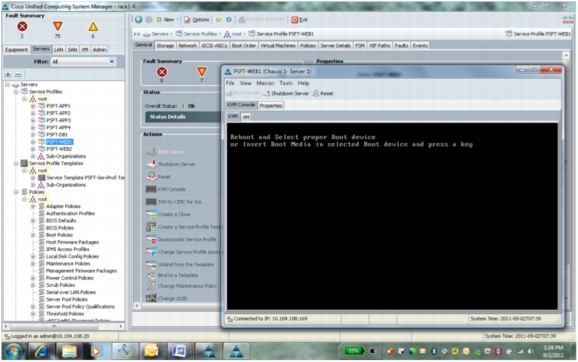Switch to the SAN navigation tab
This screenshot has height=362, width=578.
(72, 49)
